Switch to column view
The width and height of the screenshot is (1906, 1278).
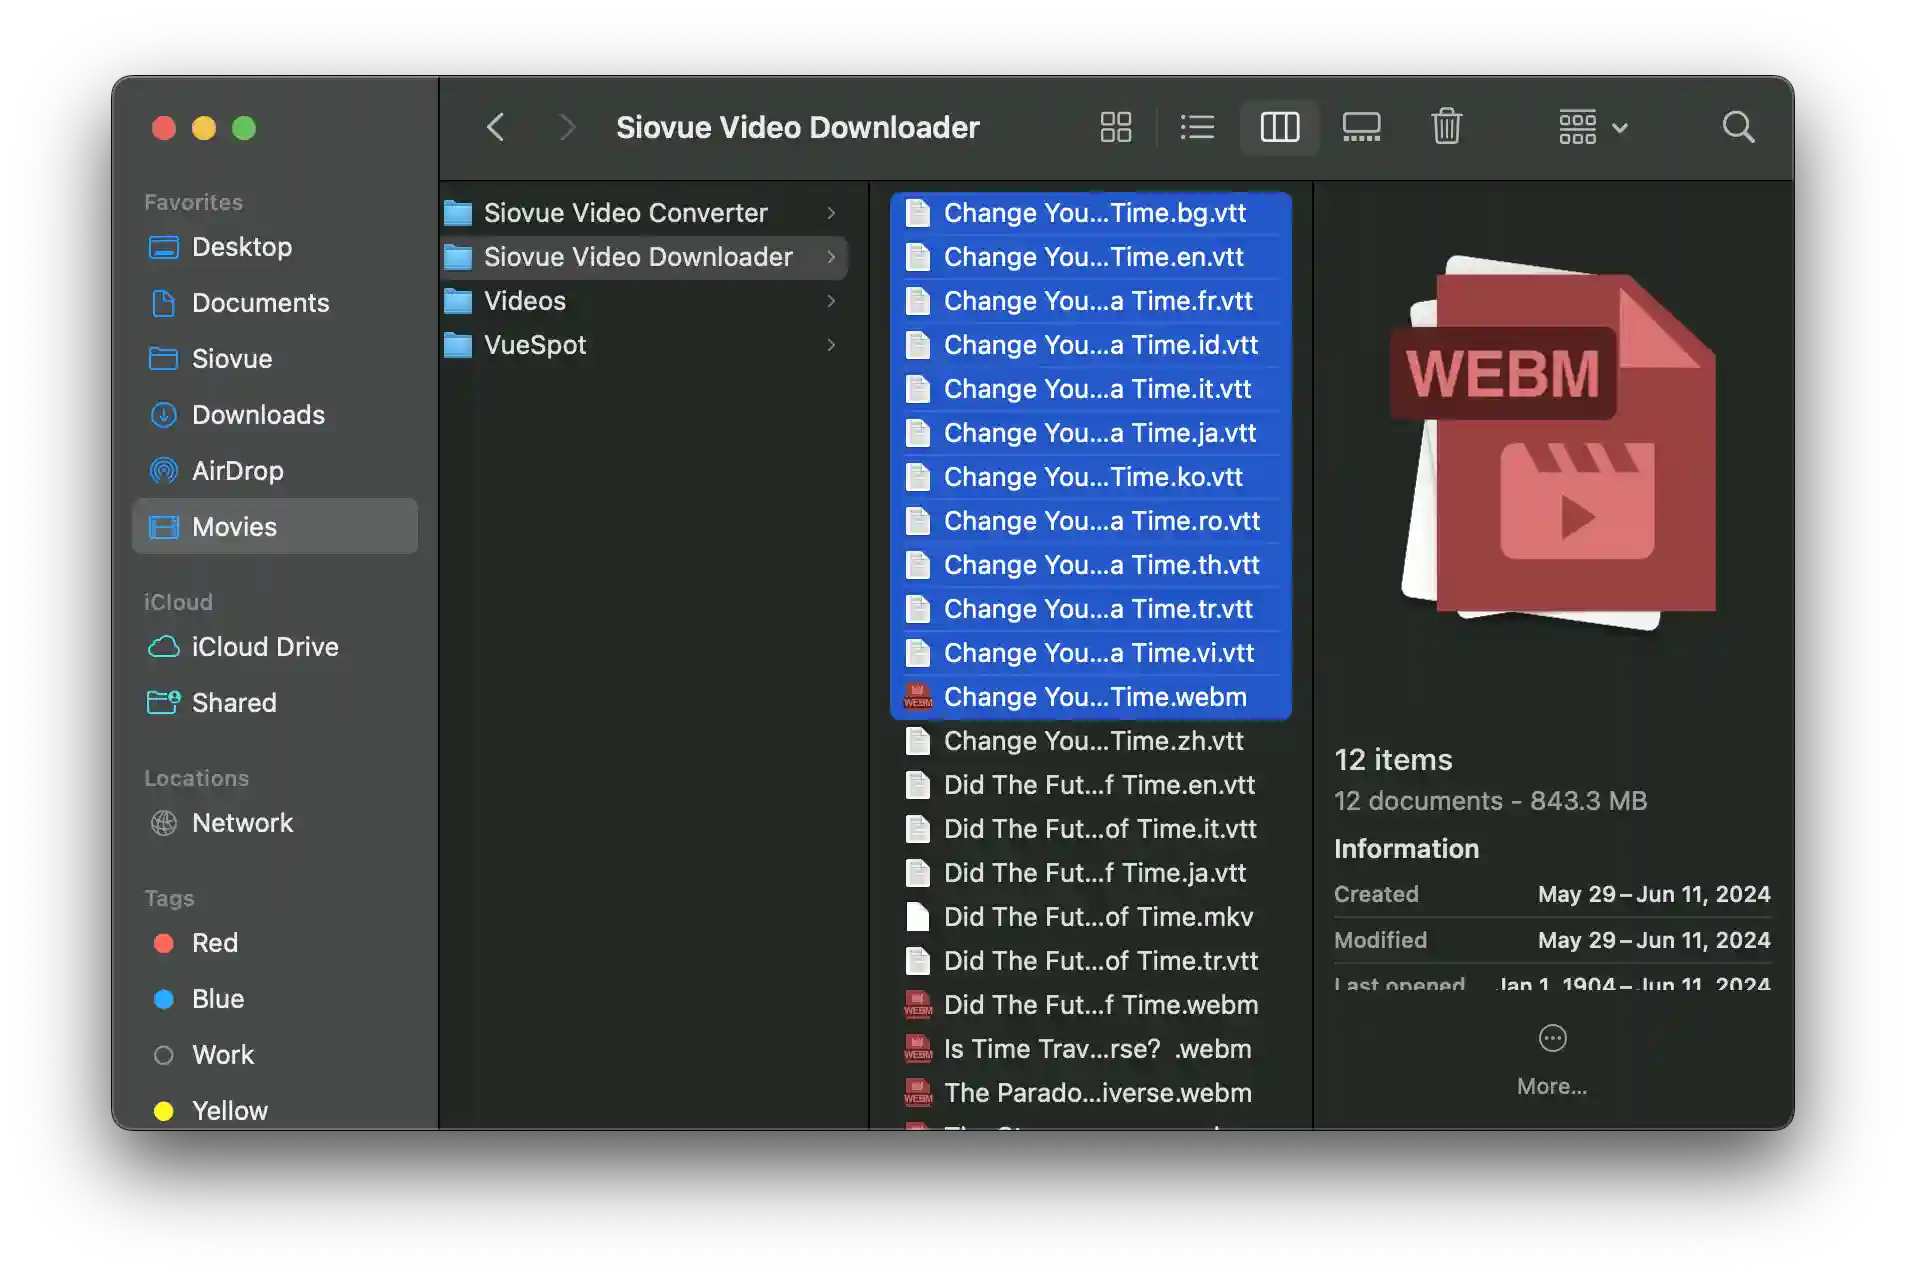1279,127
